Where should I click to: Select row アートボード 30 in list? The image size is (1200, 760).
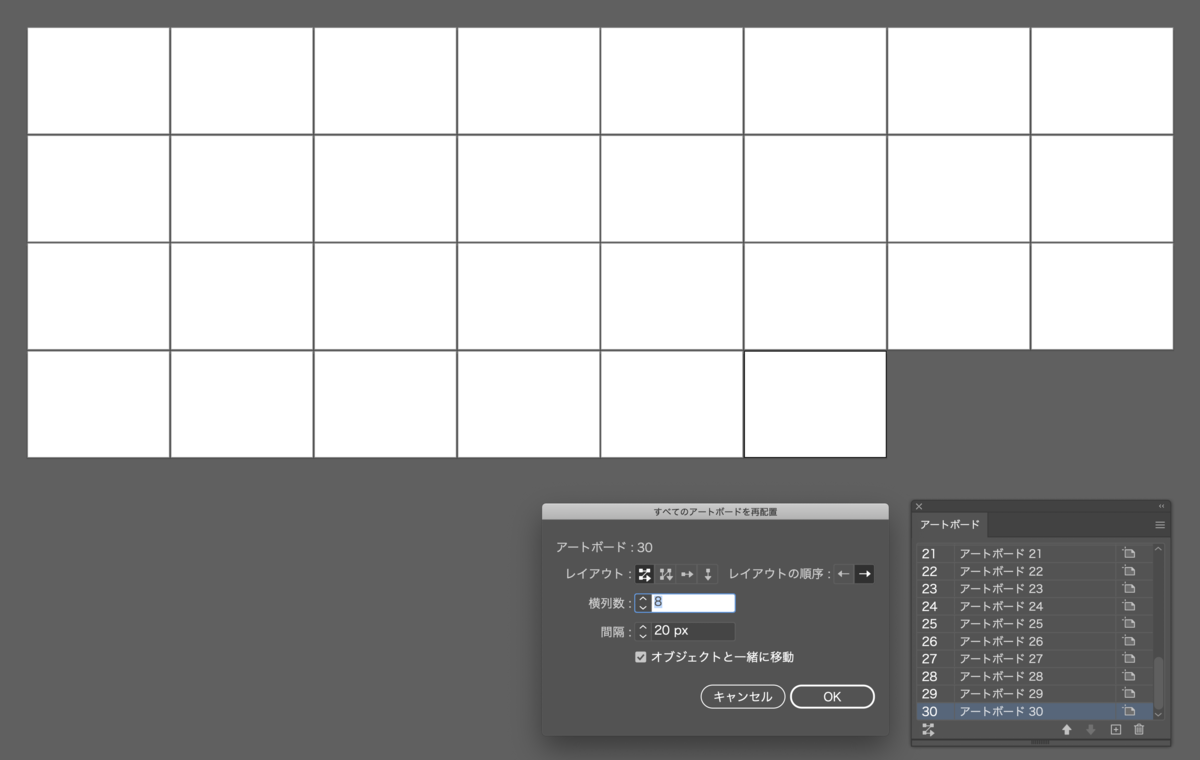pyautogui.click(x=1034, y=711)
